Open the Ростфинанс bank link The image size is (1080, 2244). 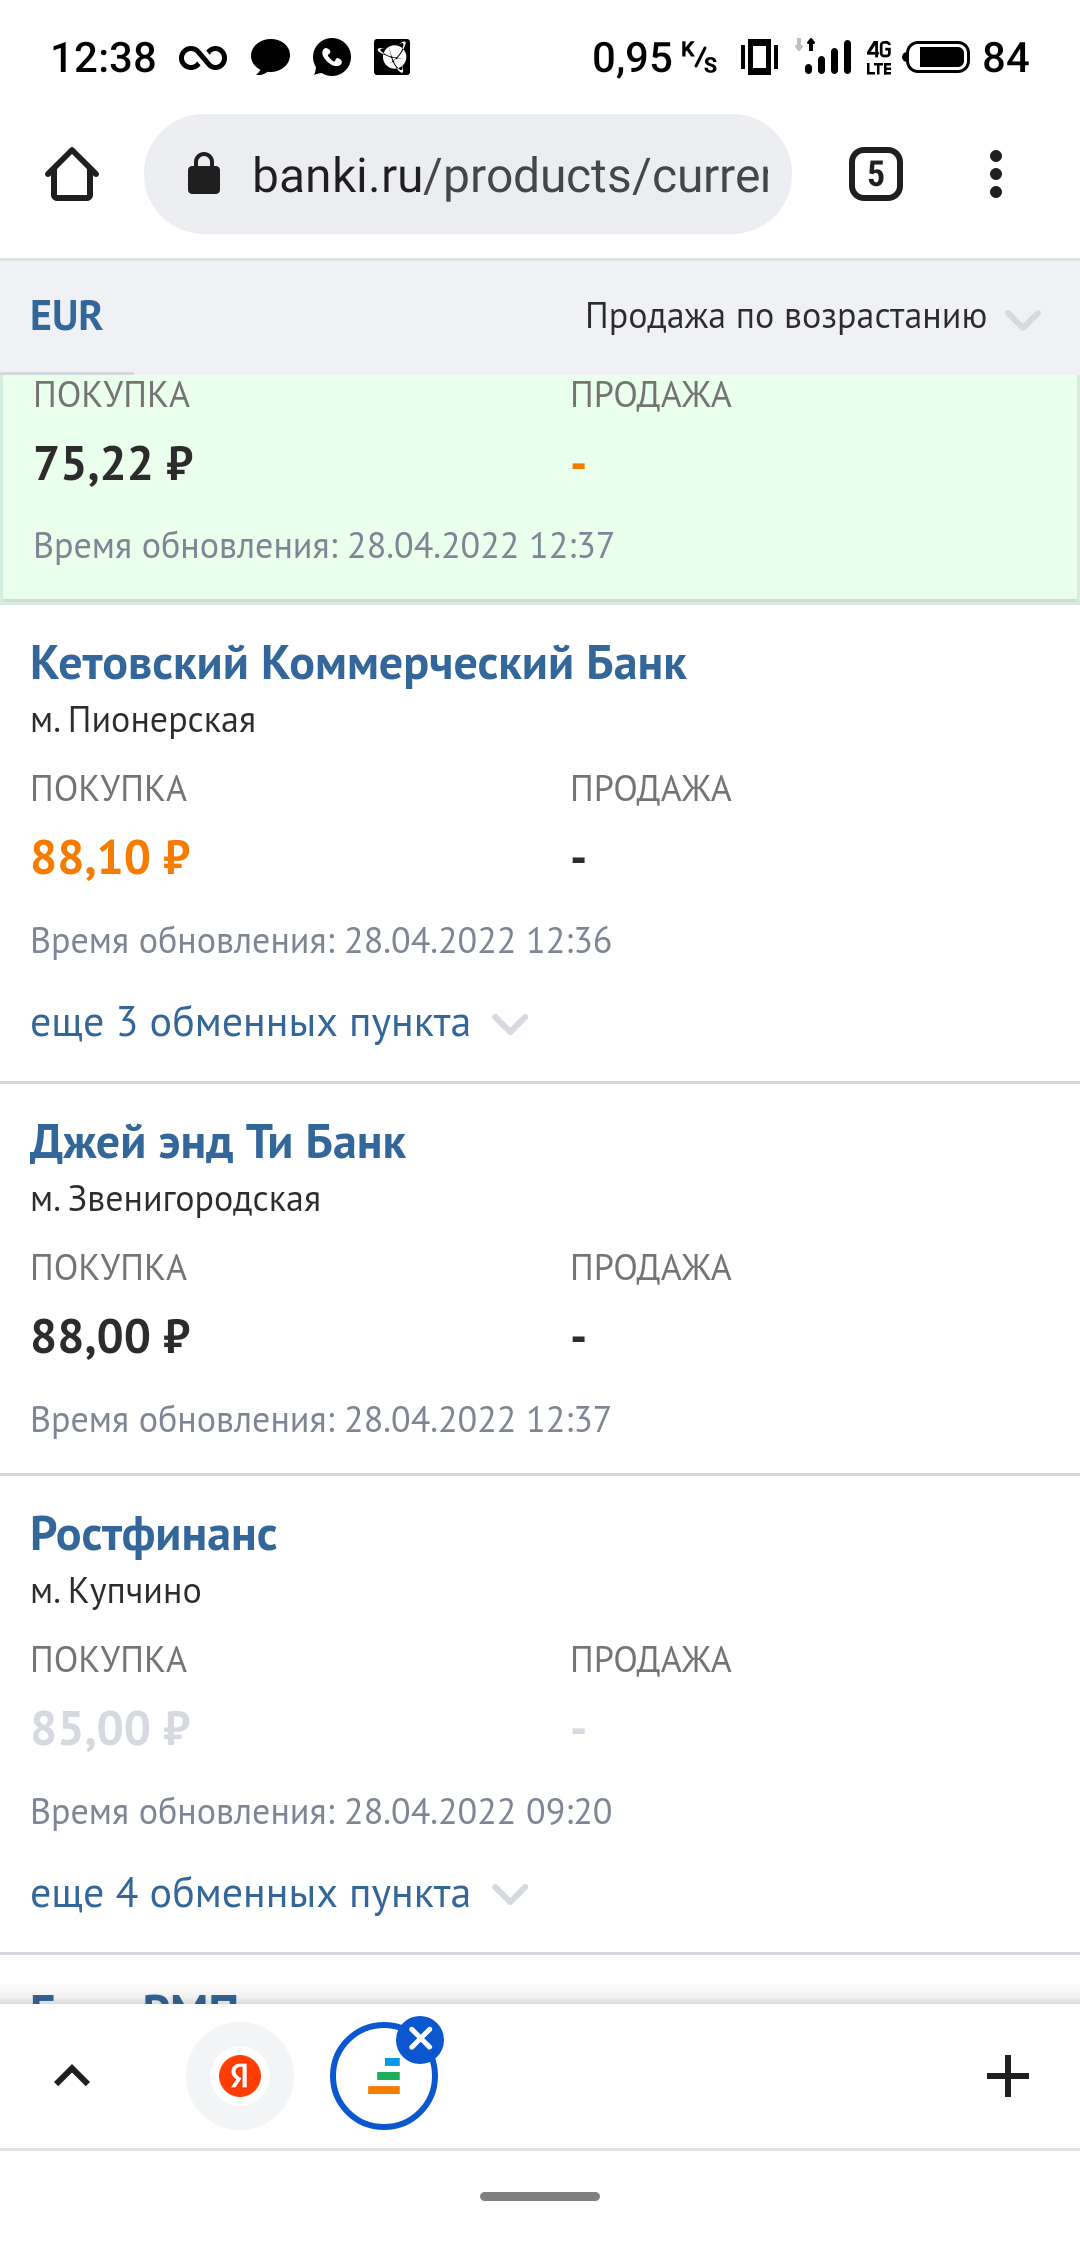pyautogui.click(x=154, y=1535)
